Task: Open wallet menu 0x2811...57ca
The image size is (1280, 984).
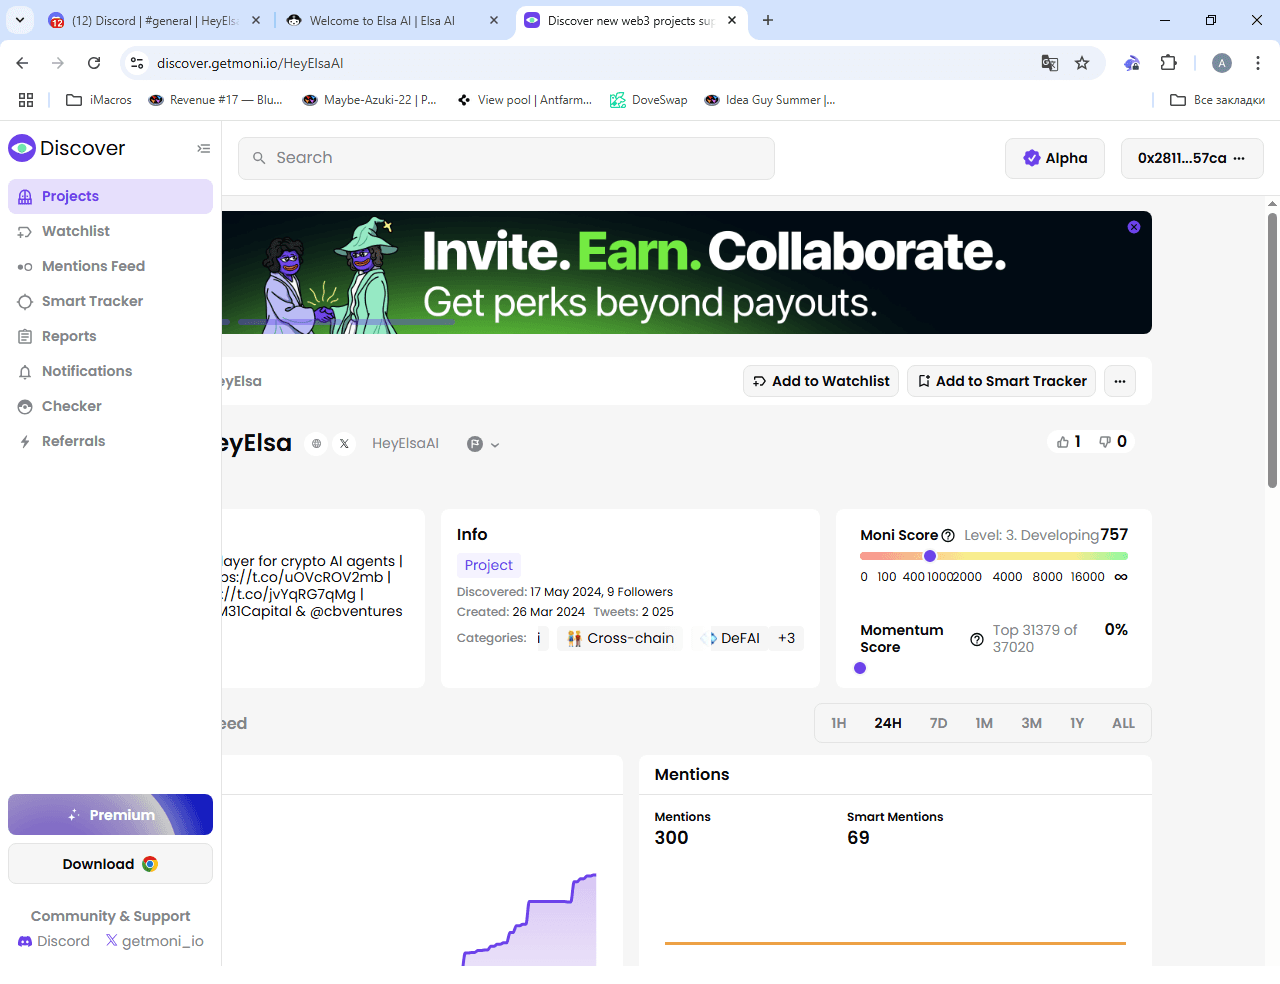Action: (x=1192, y=158)
